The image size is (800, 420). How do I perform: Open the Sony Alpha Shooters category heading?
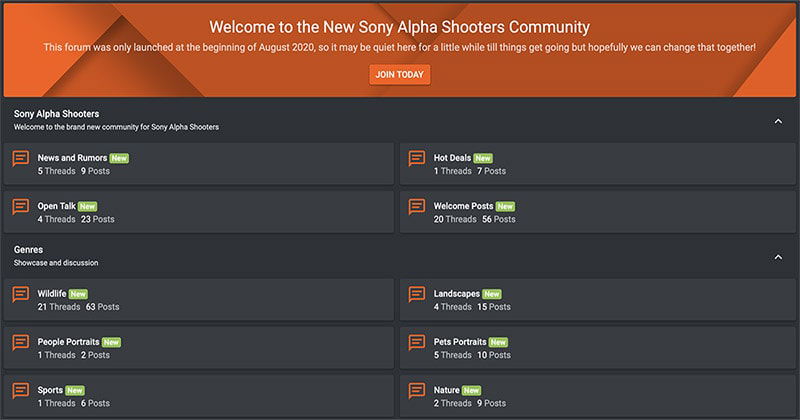point(56,114)
